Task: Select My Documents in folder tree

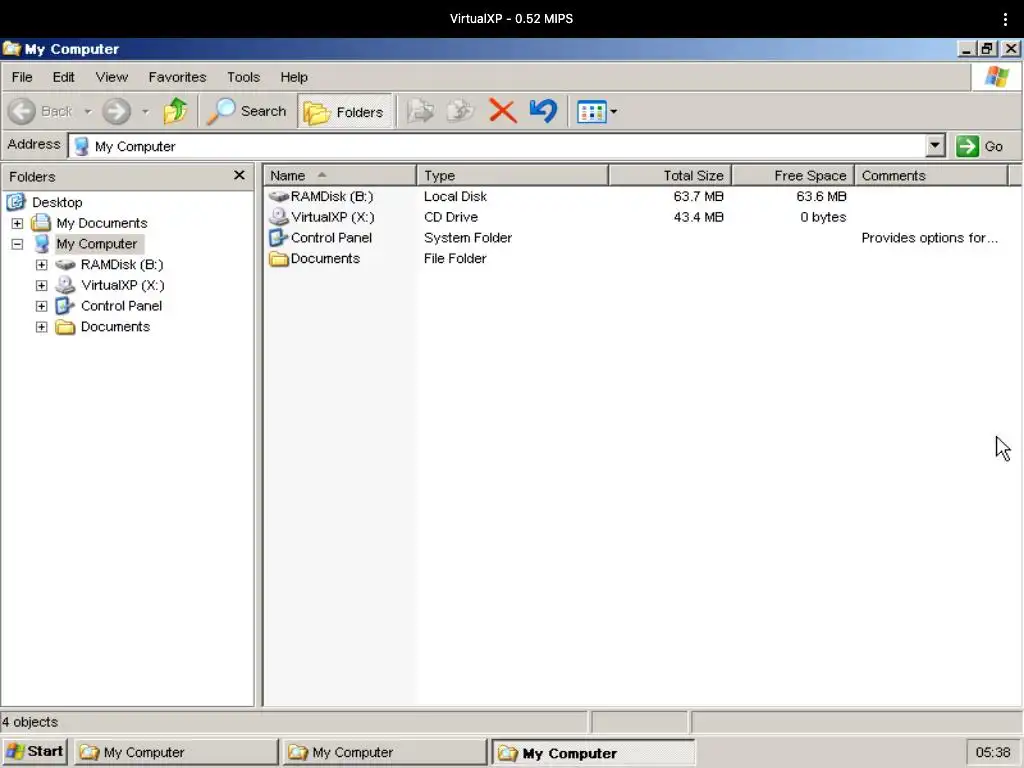Action: [x=101, y=223]
